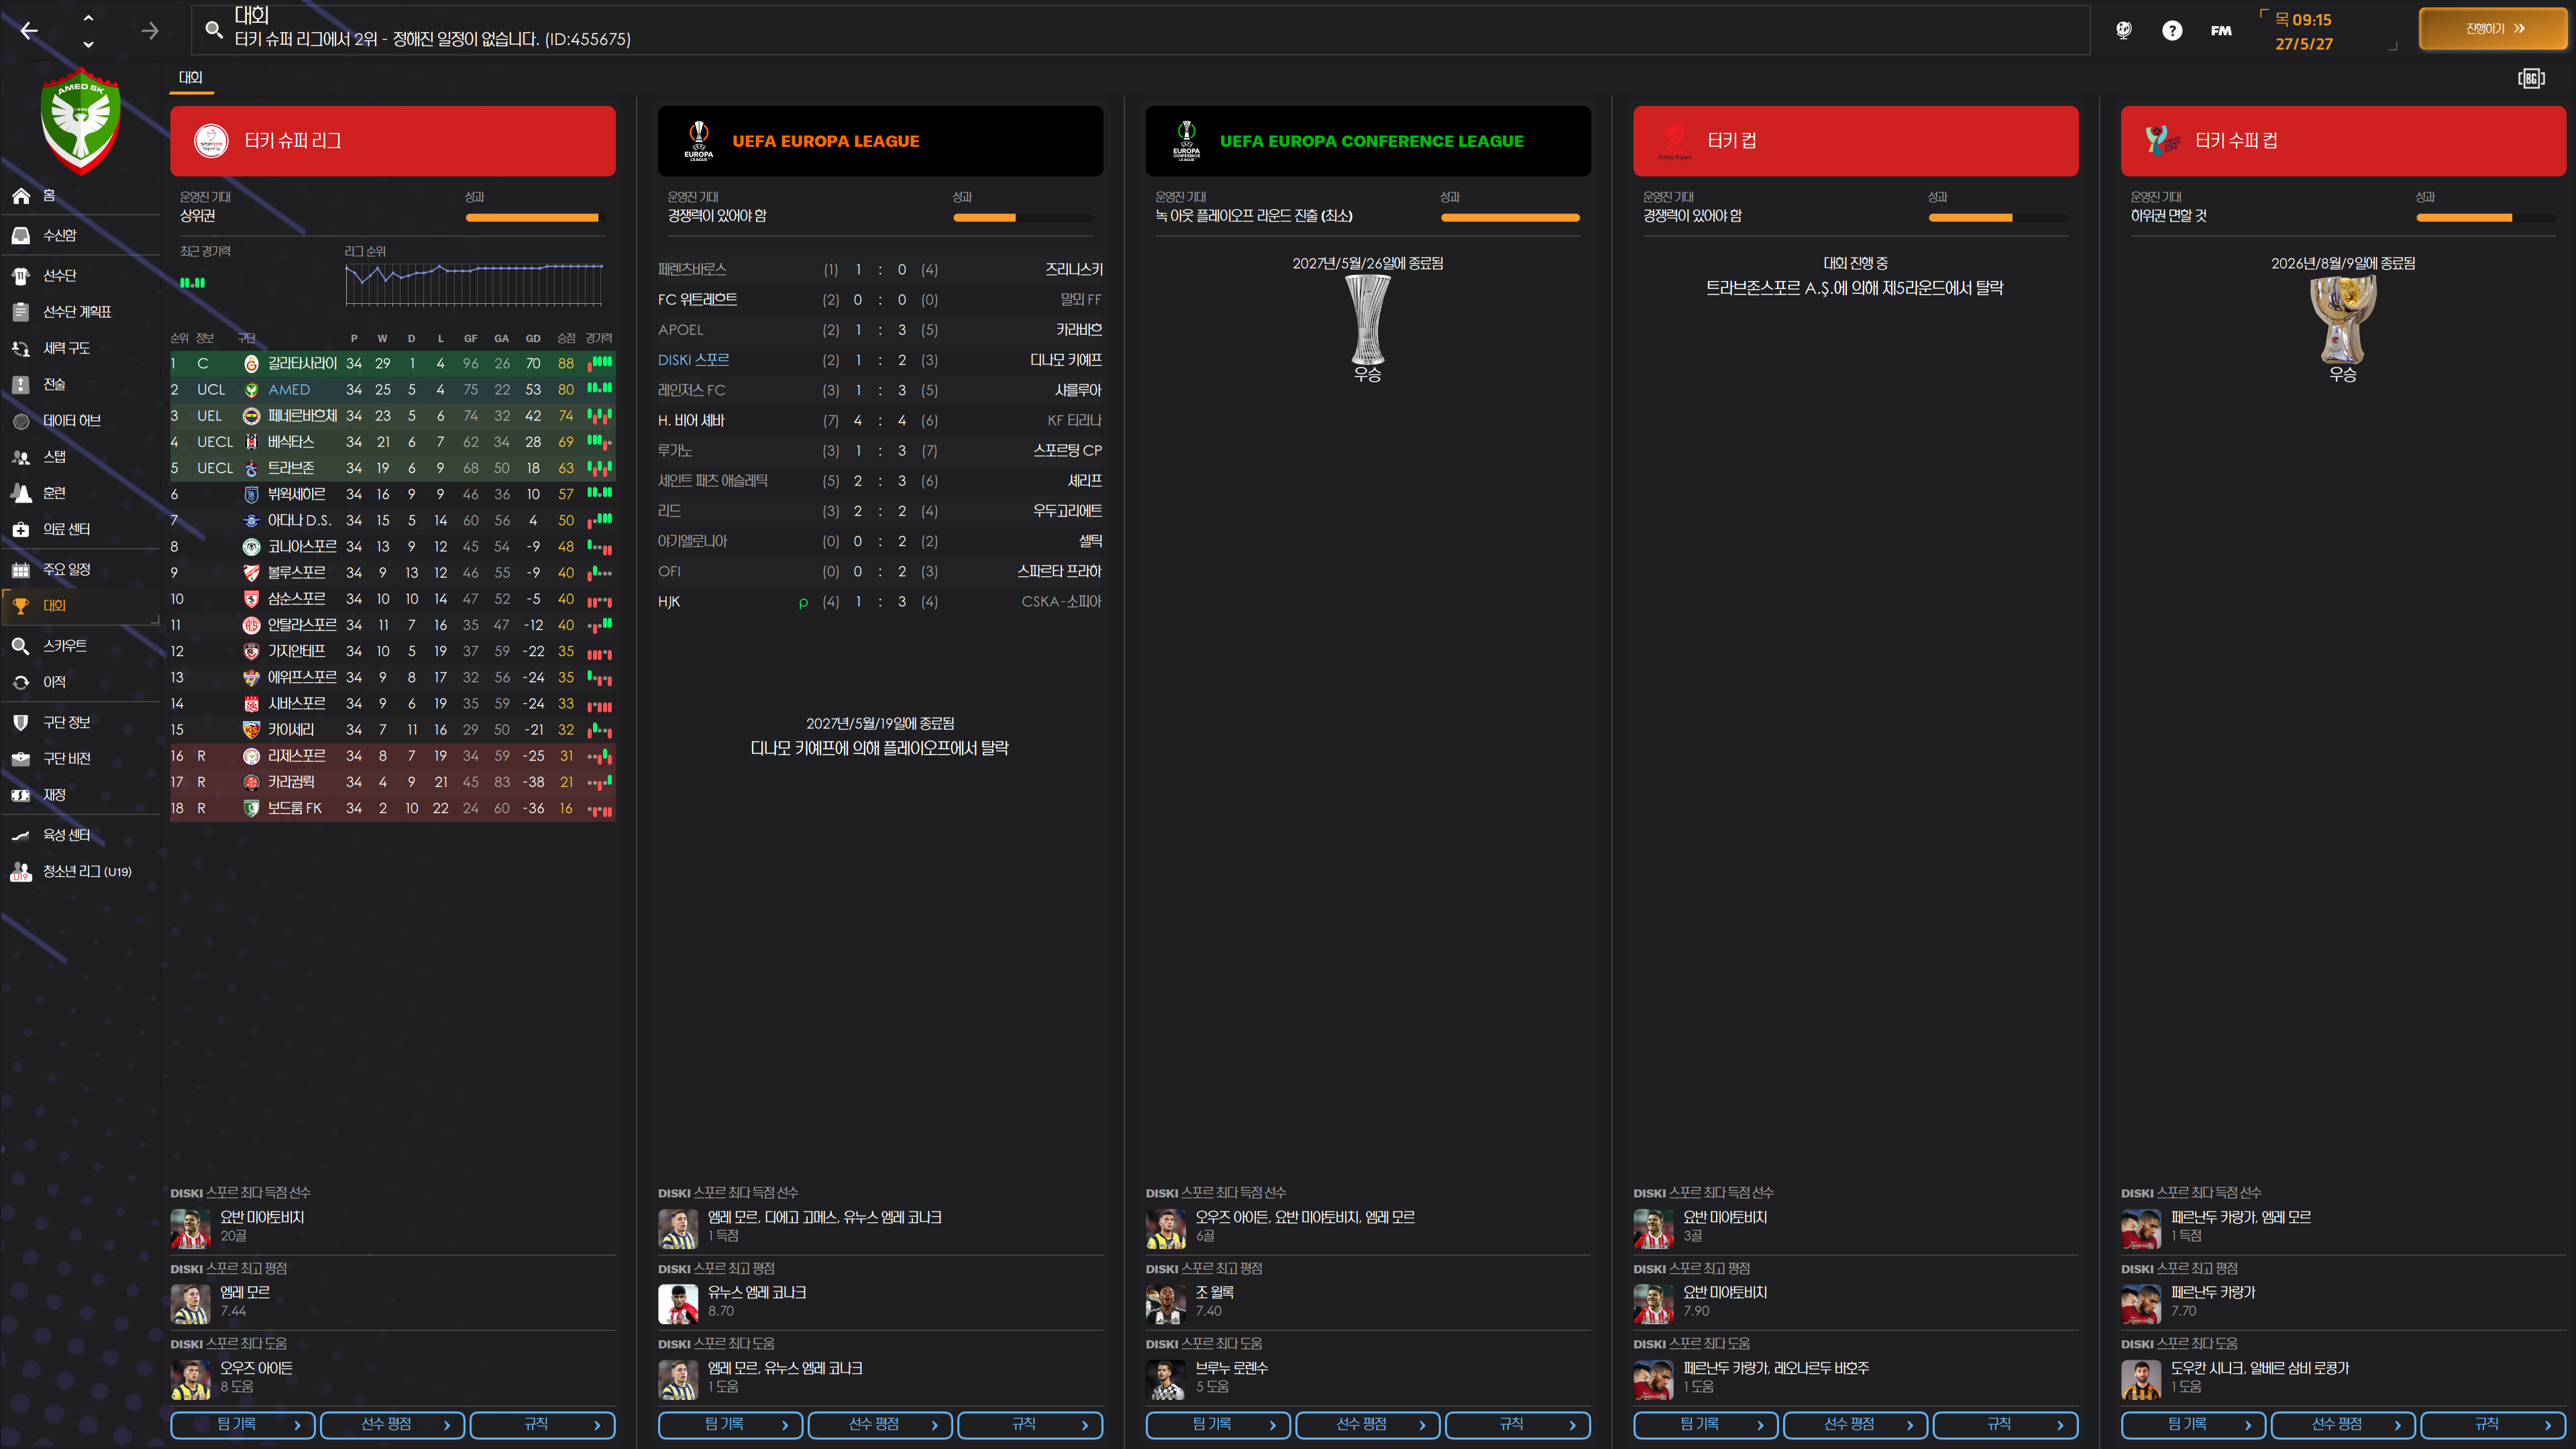
Task: Click the forward arrow navigation icon
Action: pyautogui.click(x=150, y=31)
